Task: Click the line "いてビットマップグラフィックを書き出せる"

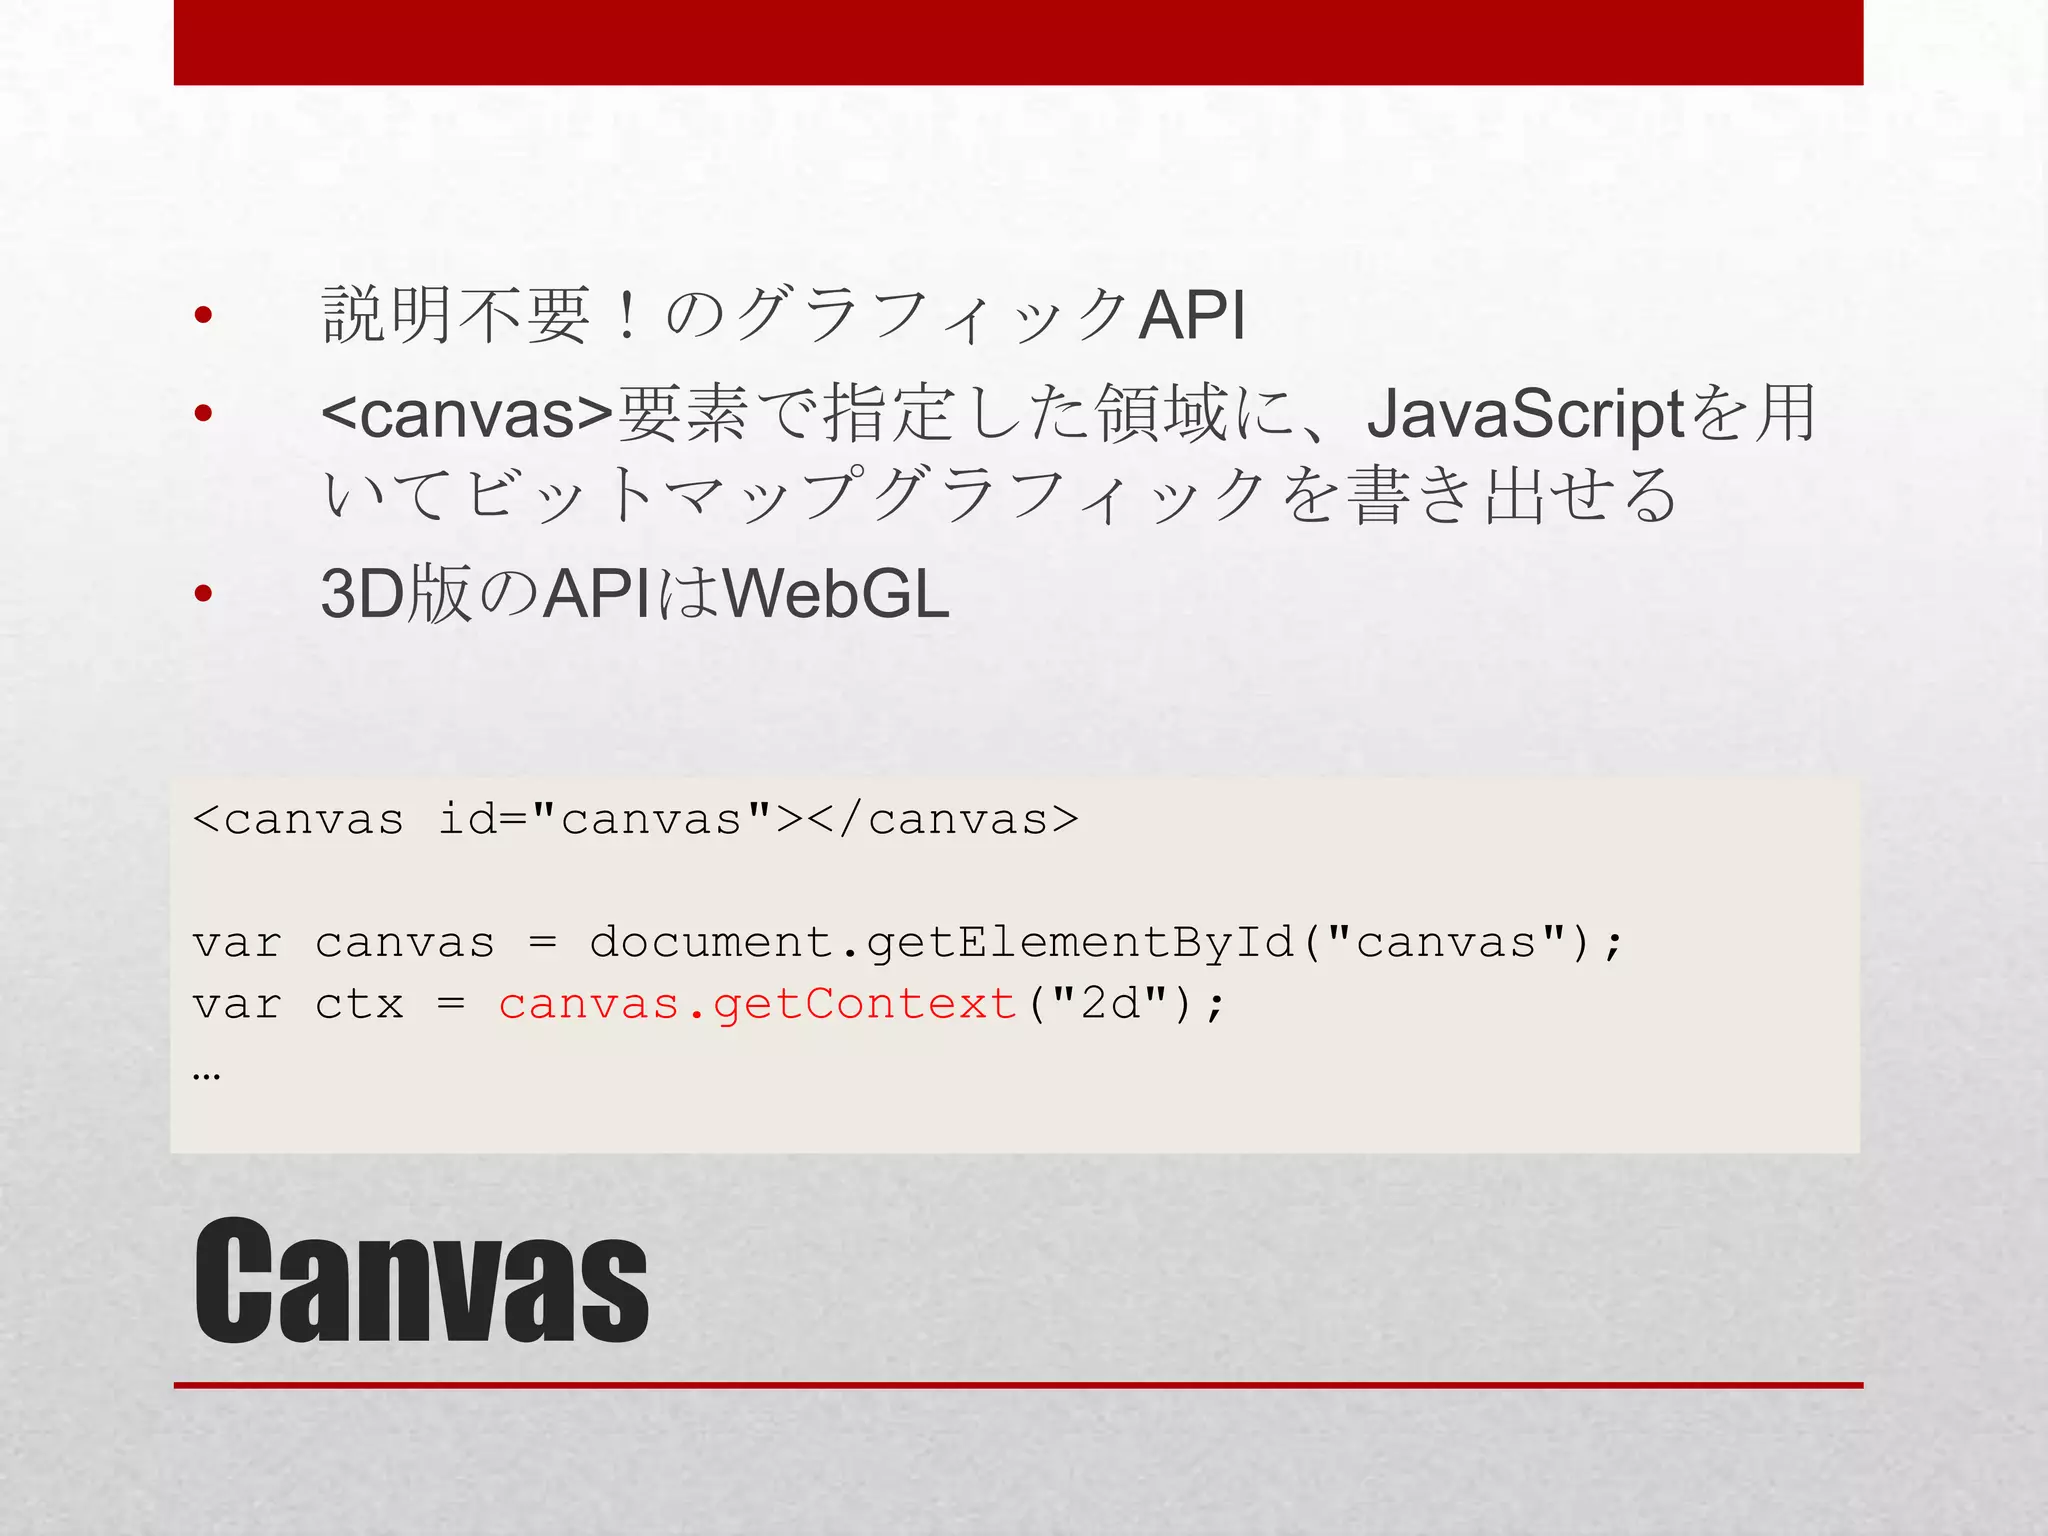Action: (999, 495)
